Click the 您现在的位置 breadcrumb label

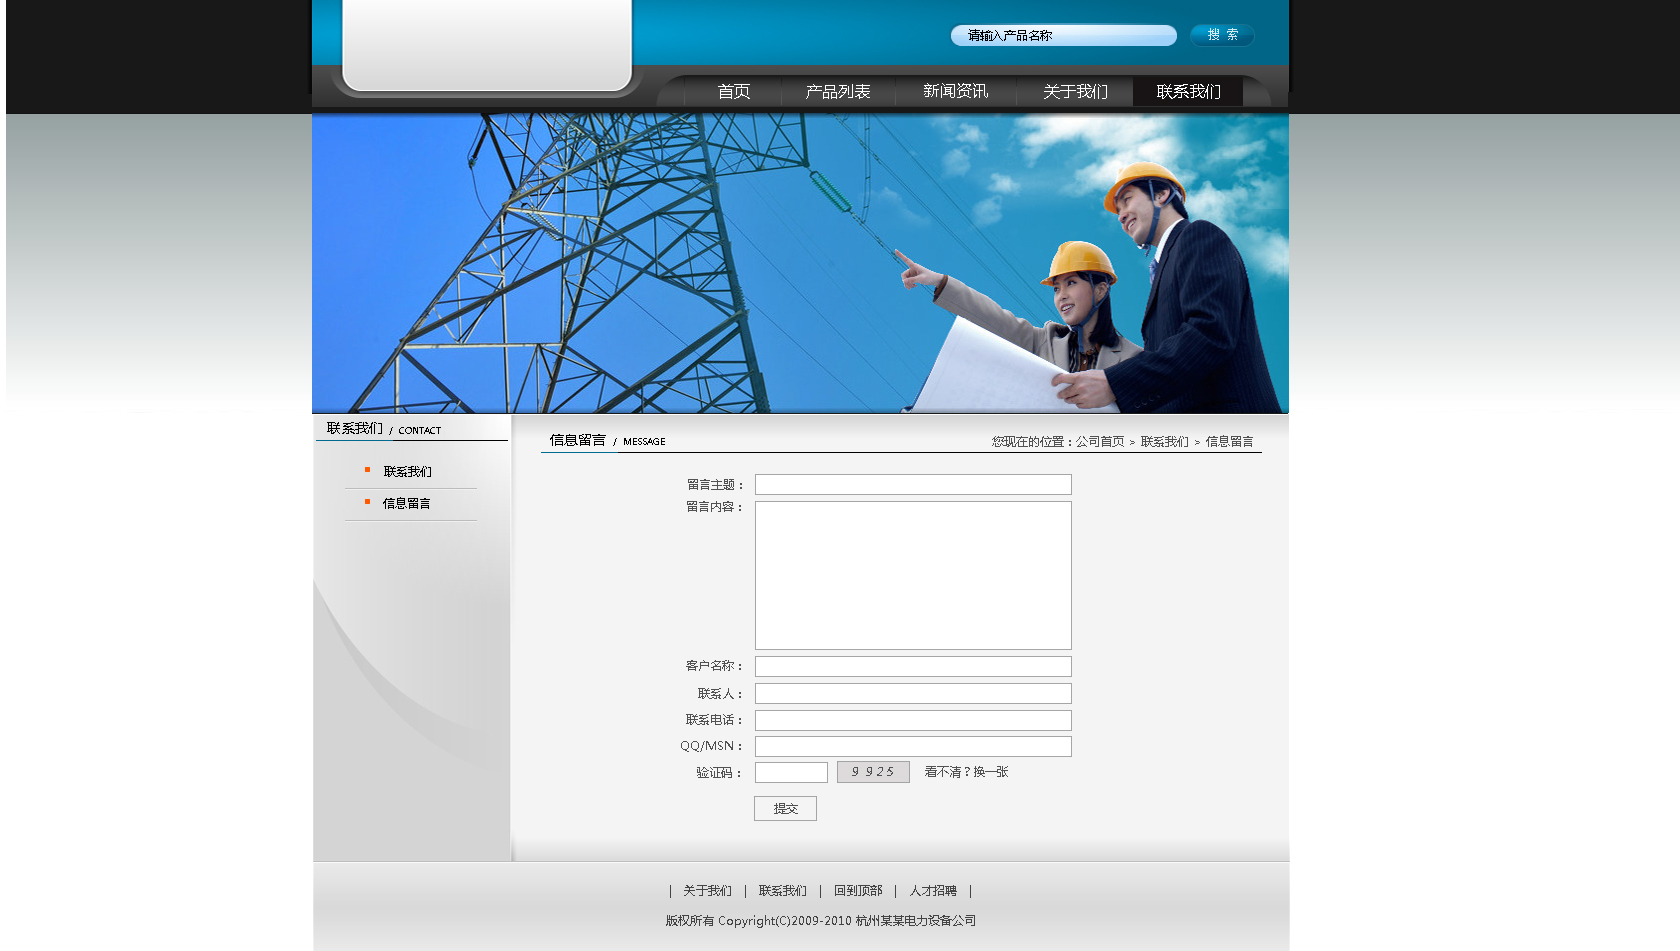click(x=1032, y=442)
